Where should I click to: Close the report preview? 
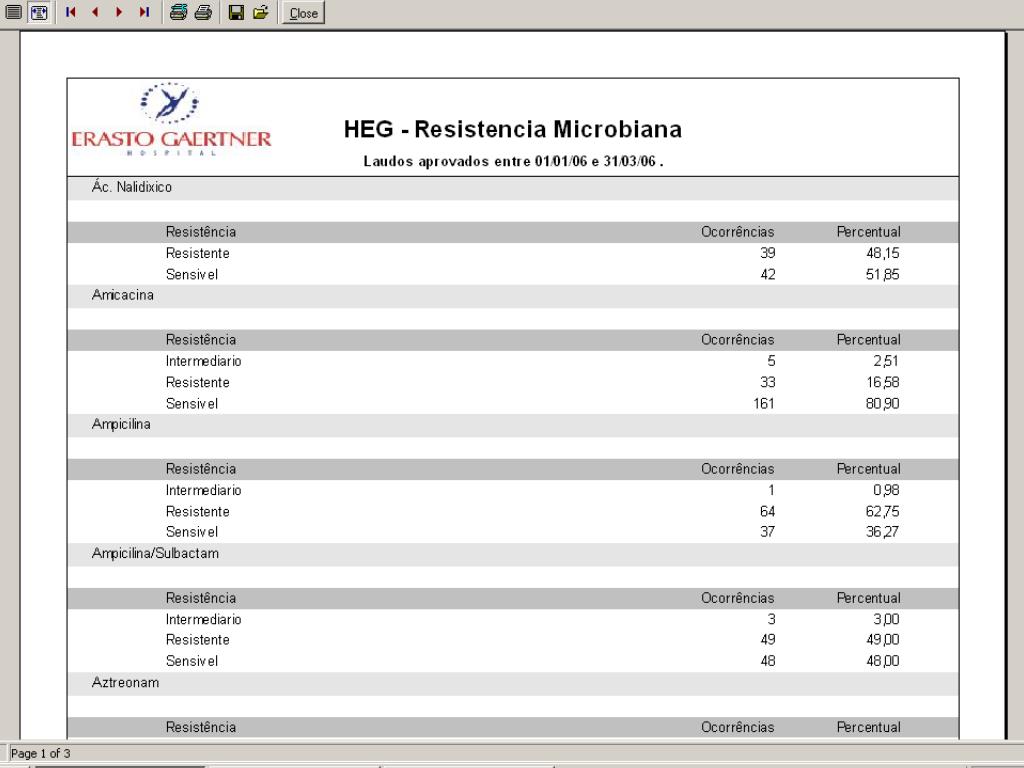(303, 13)
